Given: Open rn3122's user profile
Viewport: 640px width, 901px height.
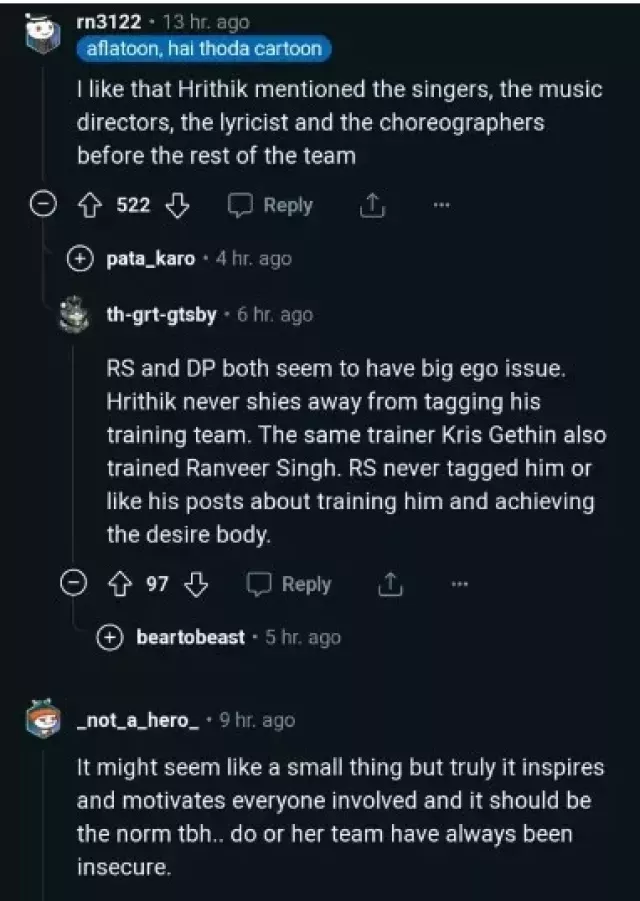Looking at the screenshot, I should point(109,22).
